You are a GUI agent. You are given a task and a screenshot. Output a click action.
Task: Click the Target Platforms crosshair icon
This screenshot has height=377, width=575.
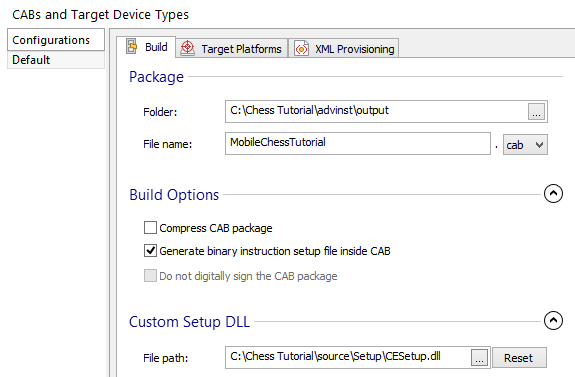pos(187,48)
